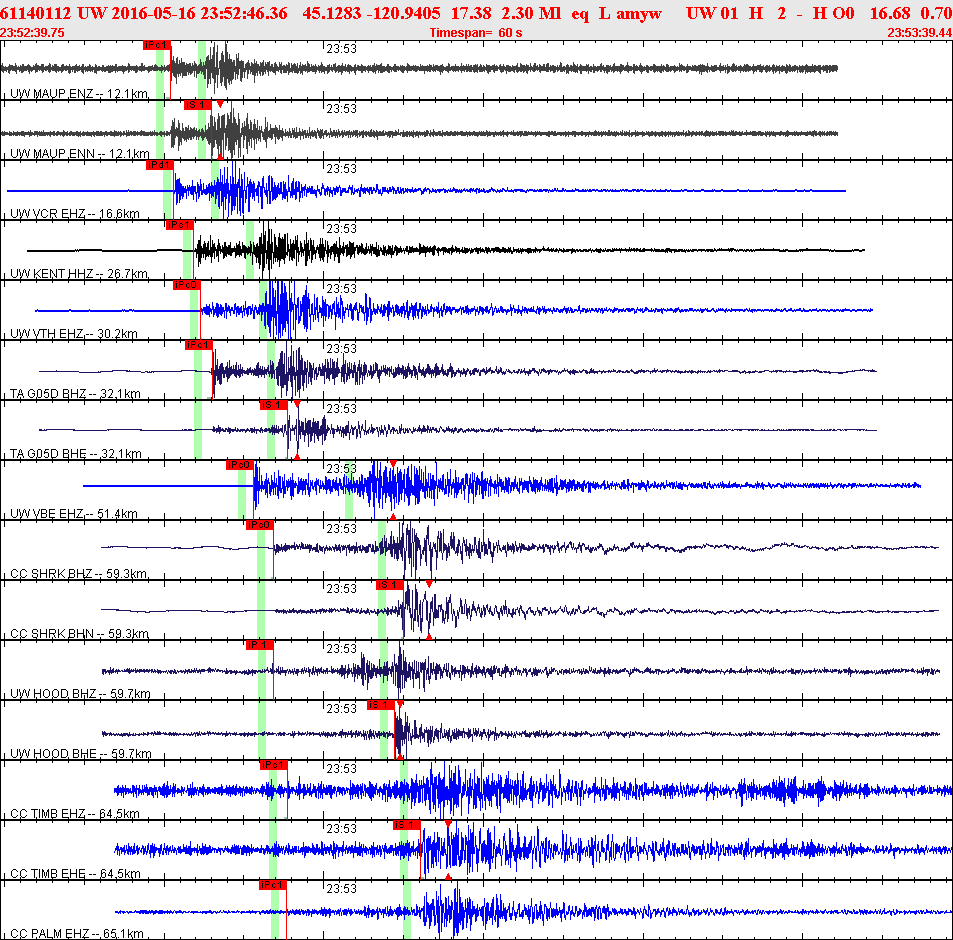Click the iPc0 pick flag on VBE EHZ trace
This screenshot has width=953, height=940.
point(239,465)
